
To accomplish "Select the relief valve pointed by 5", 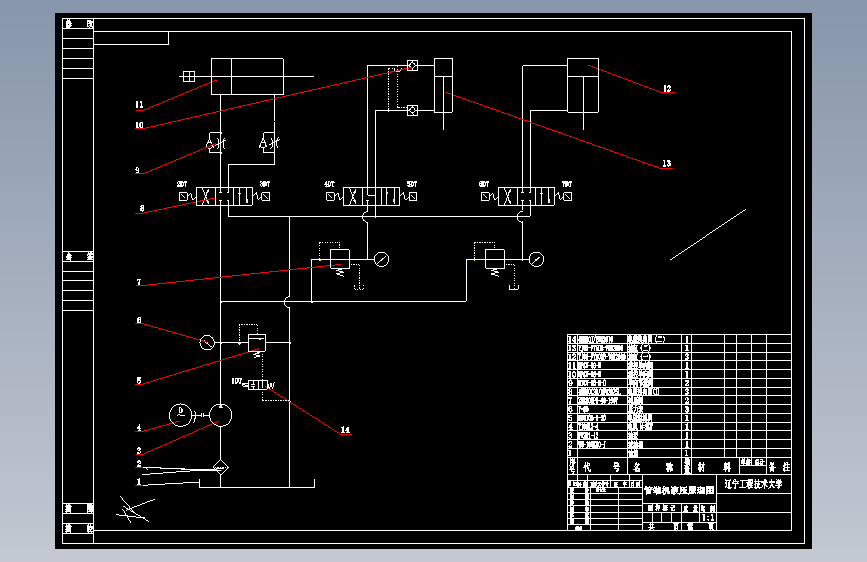I will coord(257,343).
